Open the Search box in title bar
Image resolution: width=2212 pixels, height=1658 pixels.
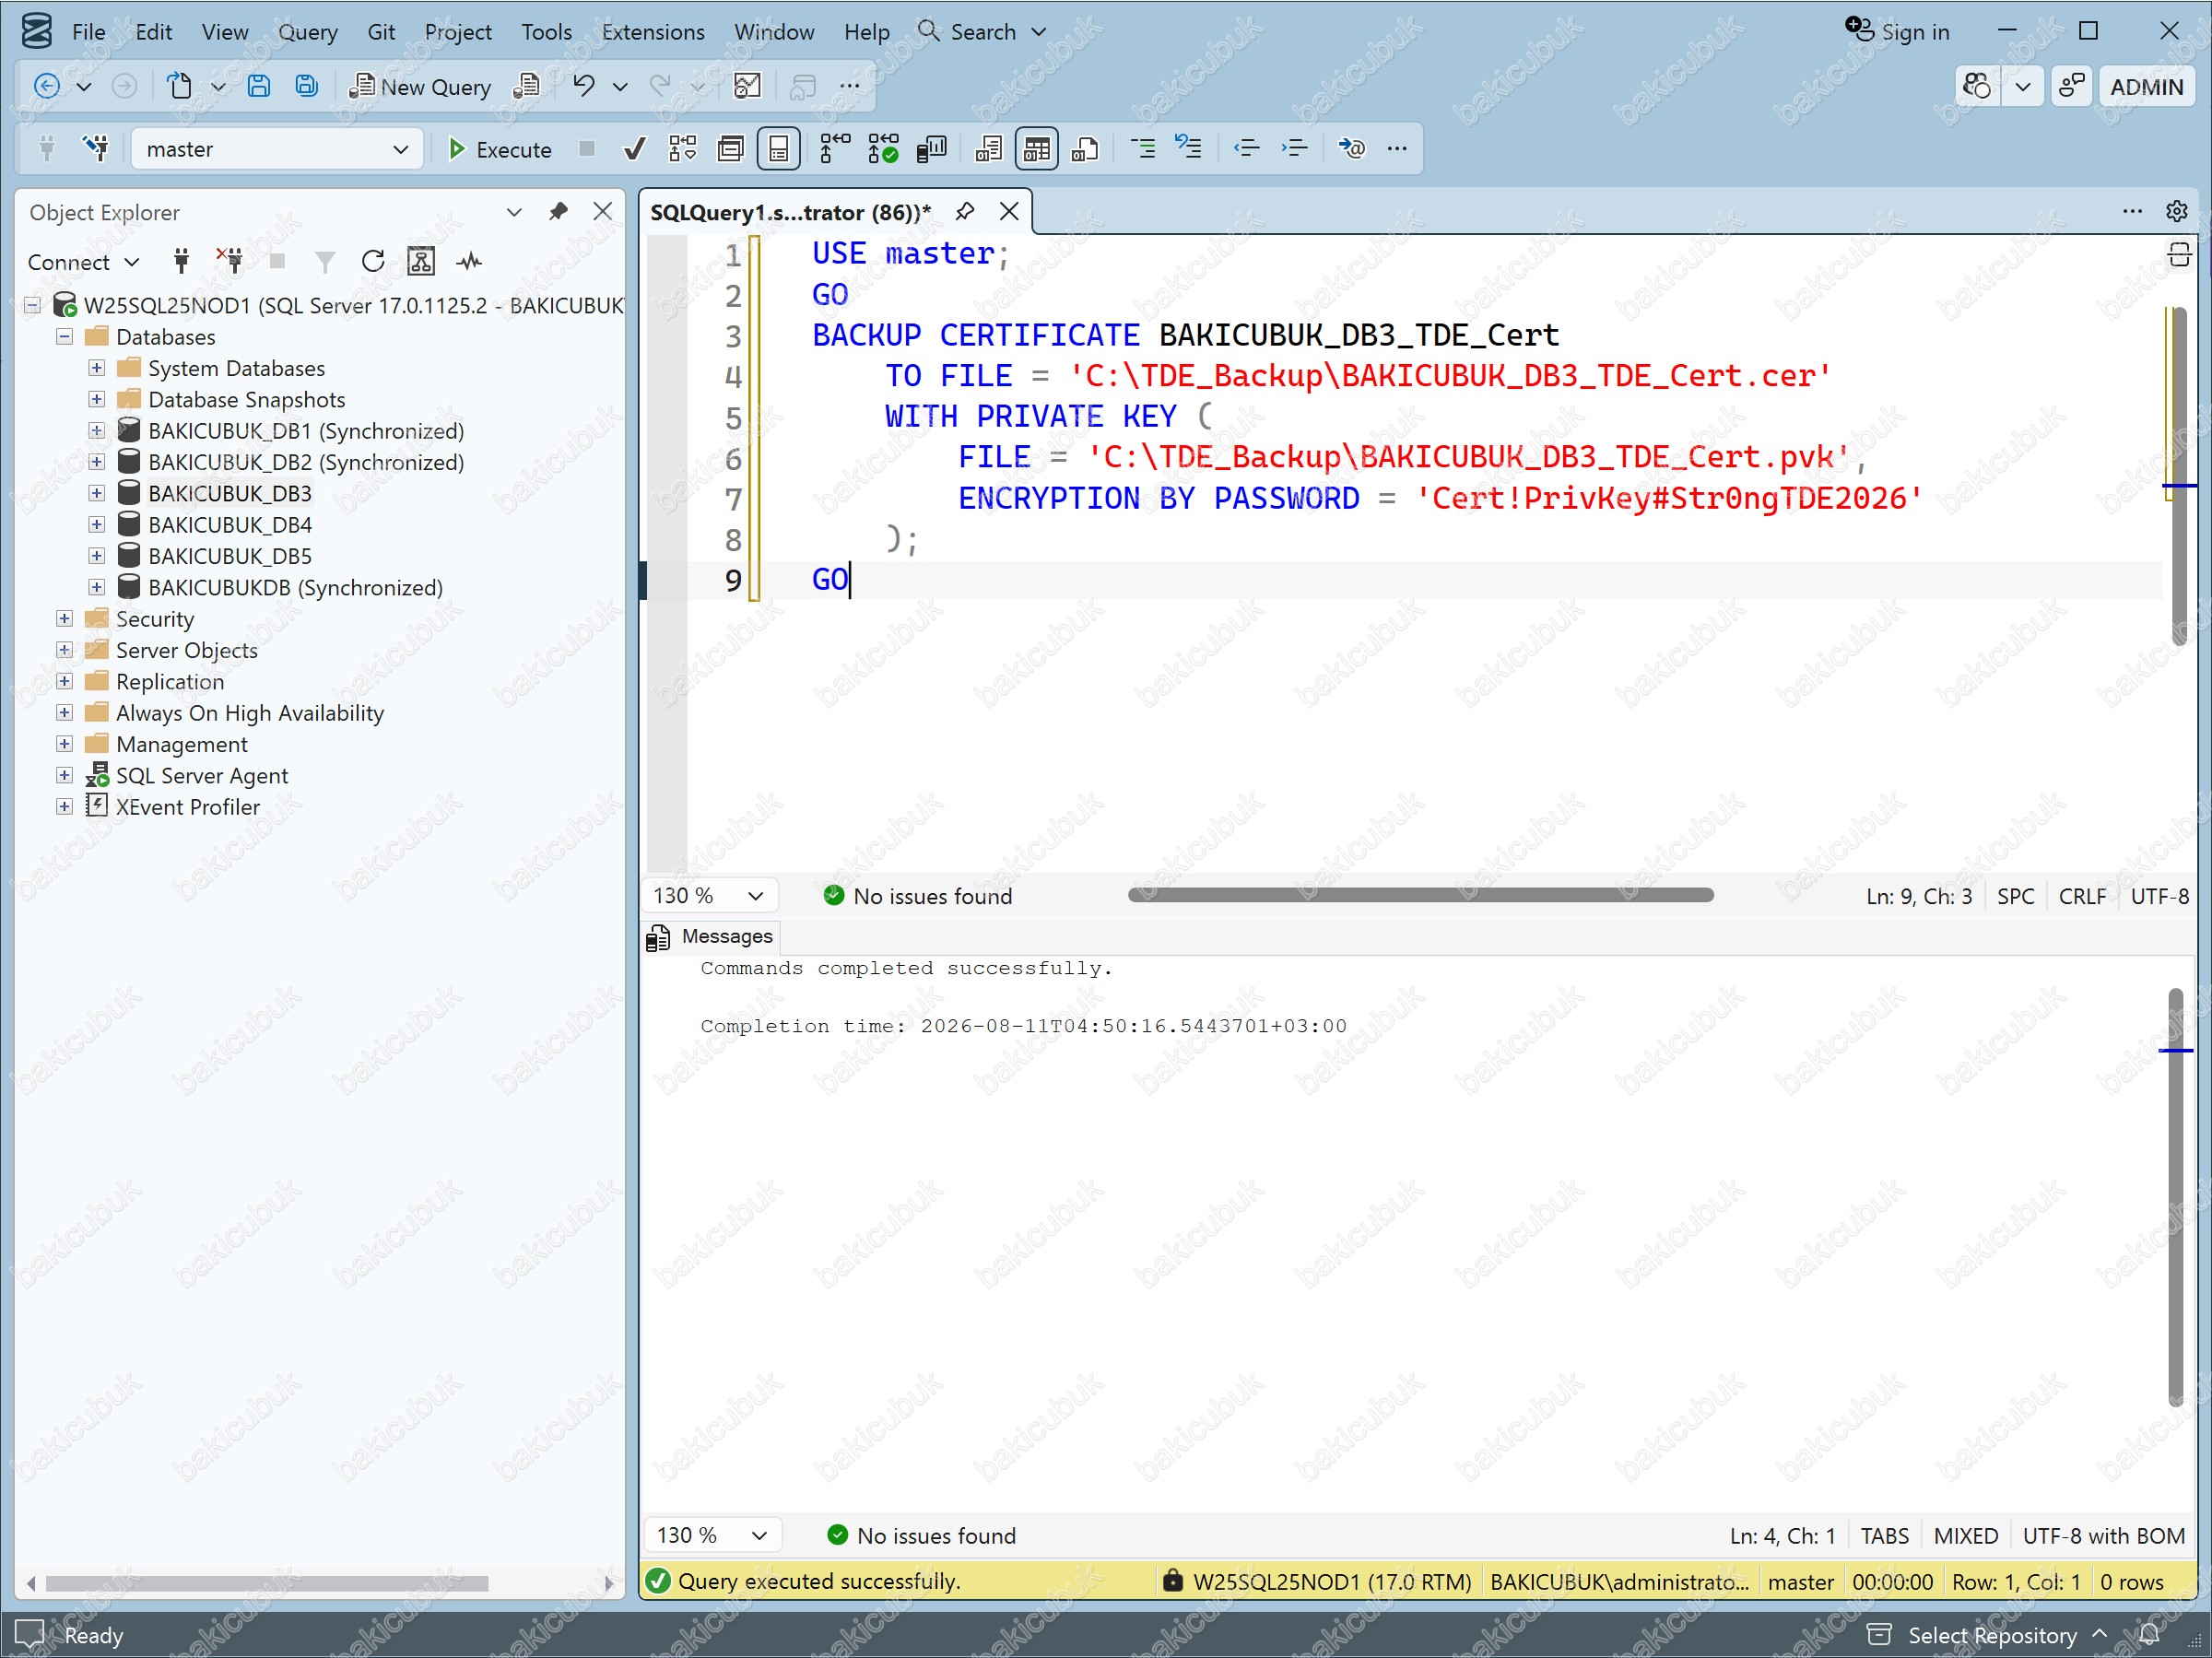[x=982, y=32]
